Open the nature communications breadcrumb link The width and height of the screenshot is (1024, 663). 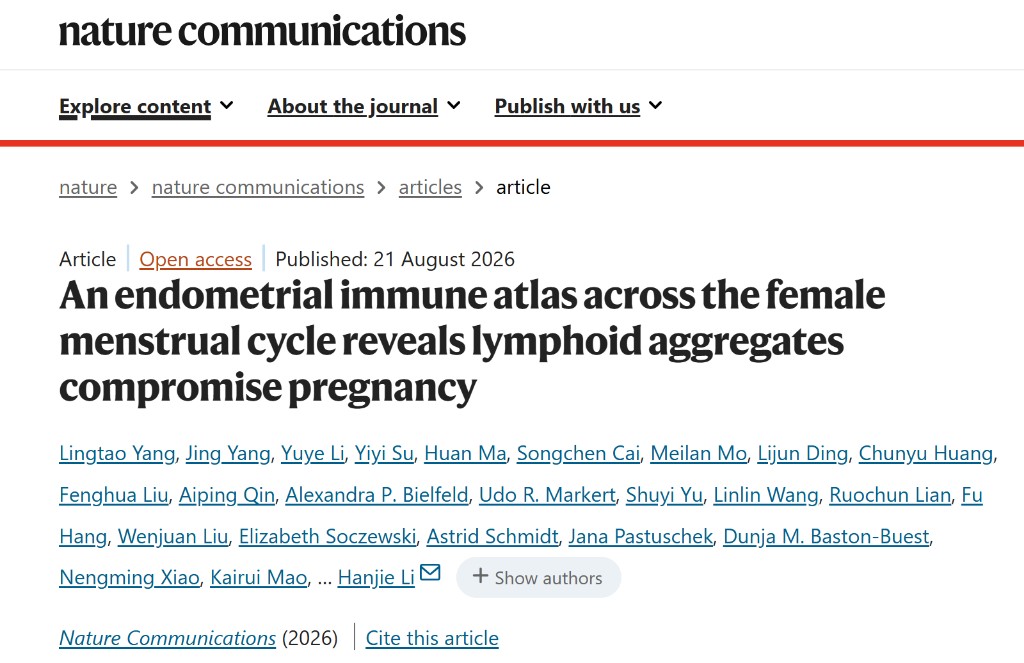click(x=258, y=187)
